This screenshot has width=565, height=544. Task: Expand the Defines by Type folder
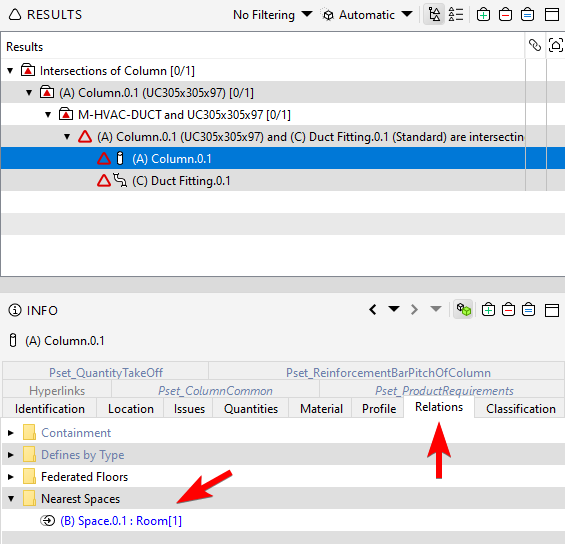click(10, 455)
